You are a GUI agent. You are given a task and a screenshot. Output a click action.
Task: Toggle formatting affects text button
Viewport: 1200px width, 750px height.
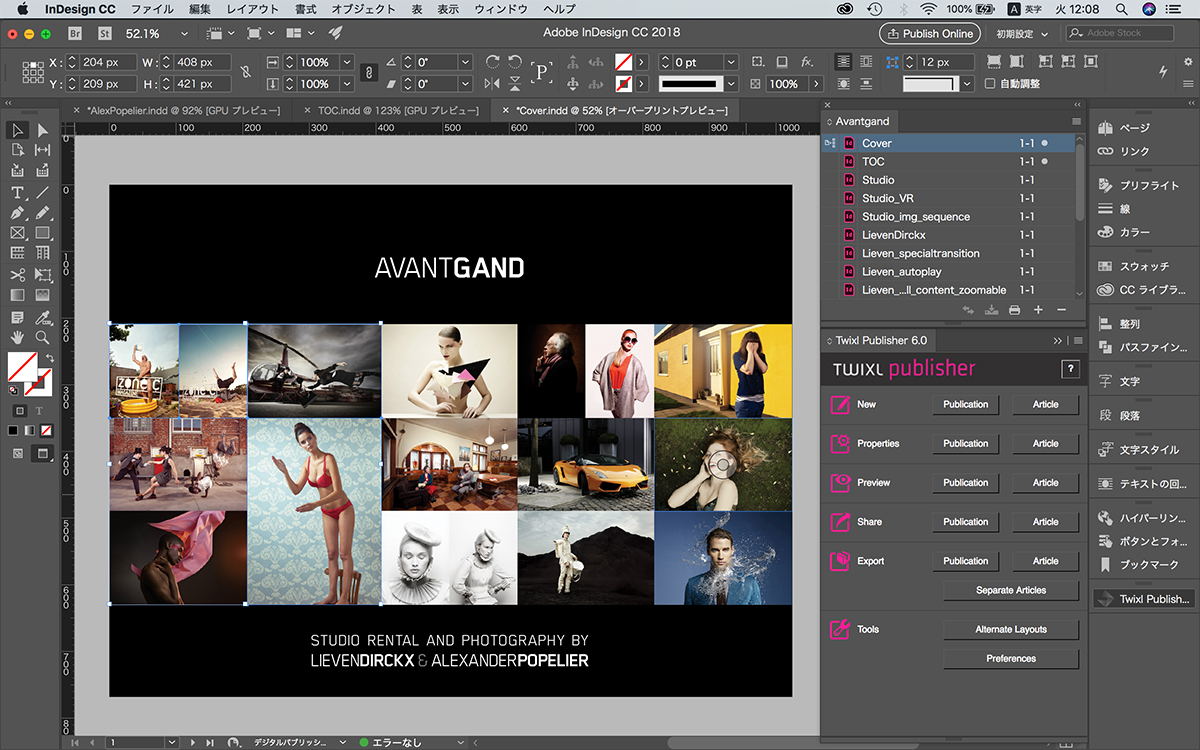click(40, 411)
